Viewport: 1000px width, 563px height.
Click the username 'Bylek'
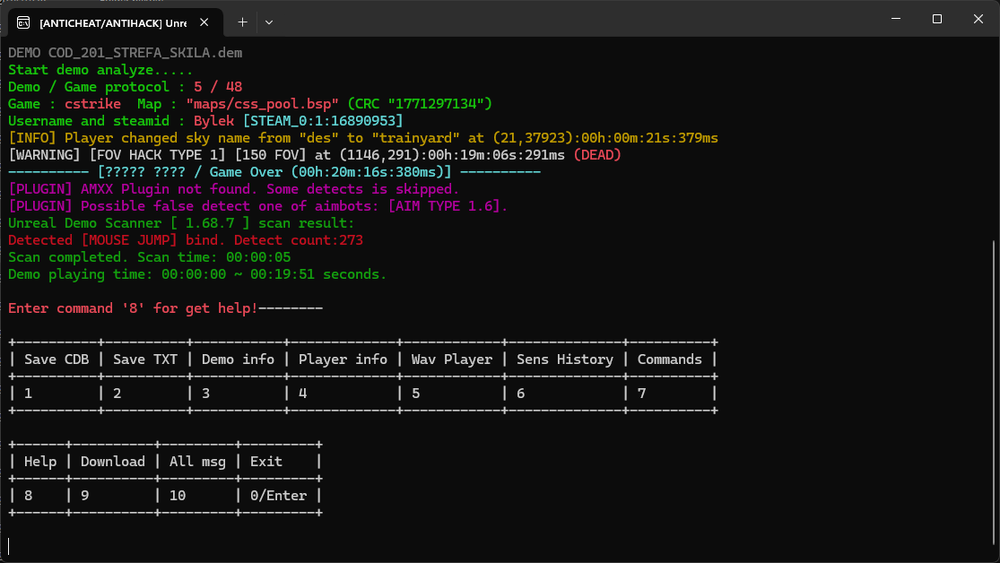214,121
